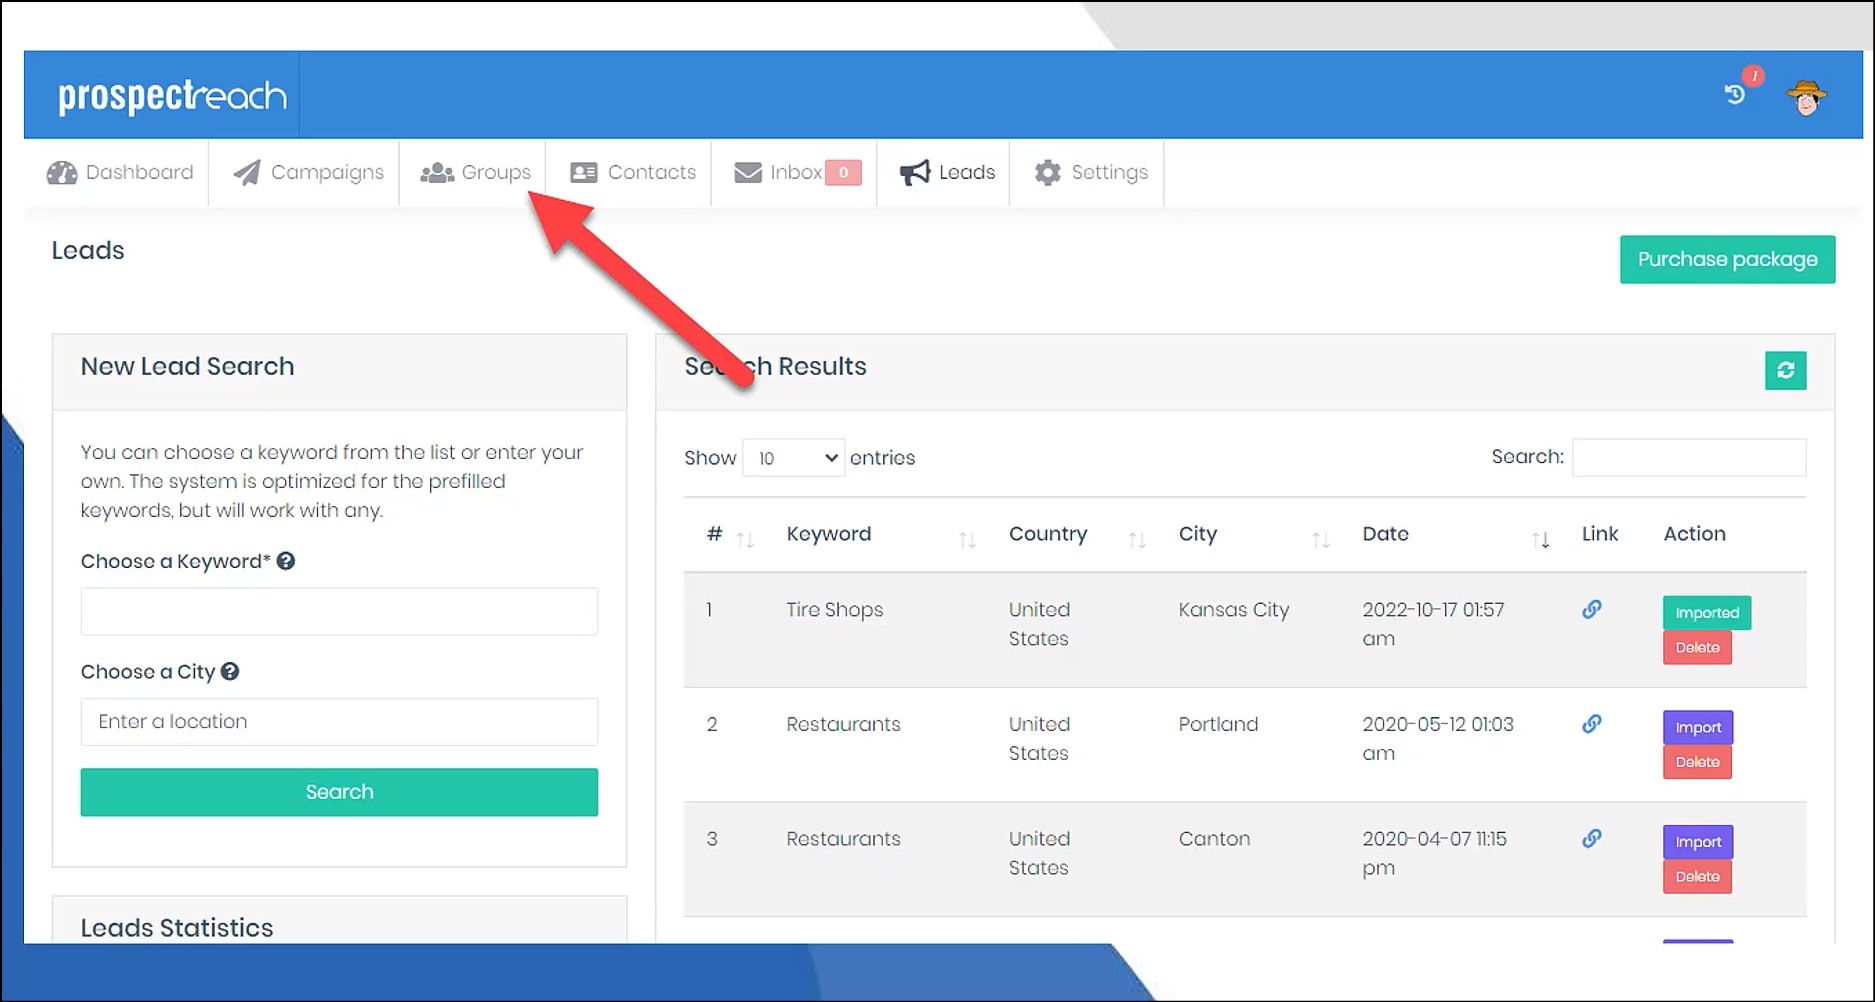
Task: Import the Portland Restaurants leads
Action: pyautogui.click(x=1698, y=727)
